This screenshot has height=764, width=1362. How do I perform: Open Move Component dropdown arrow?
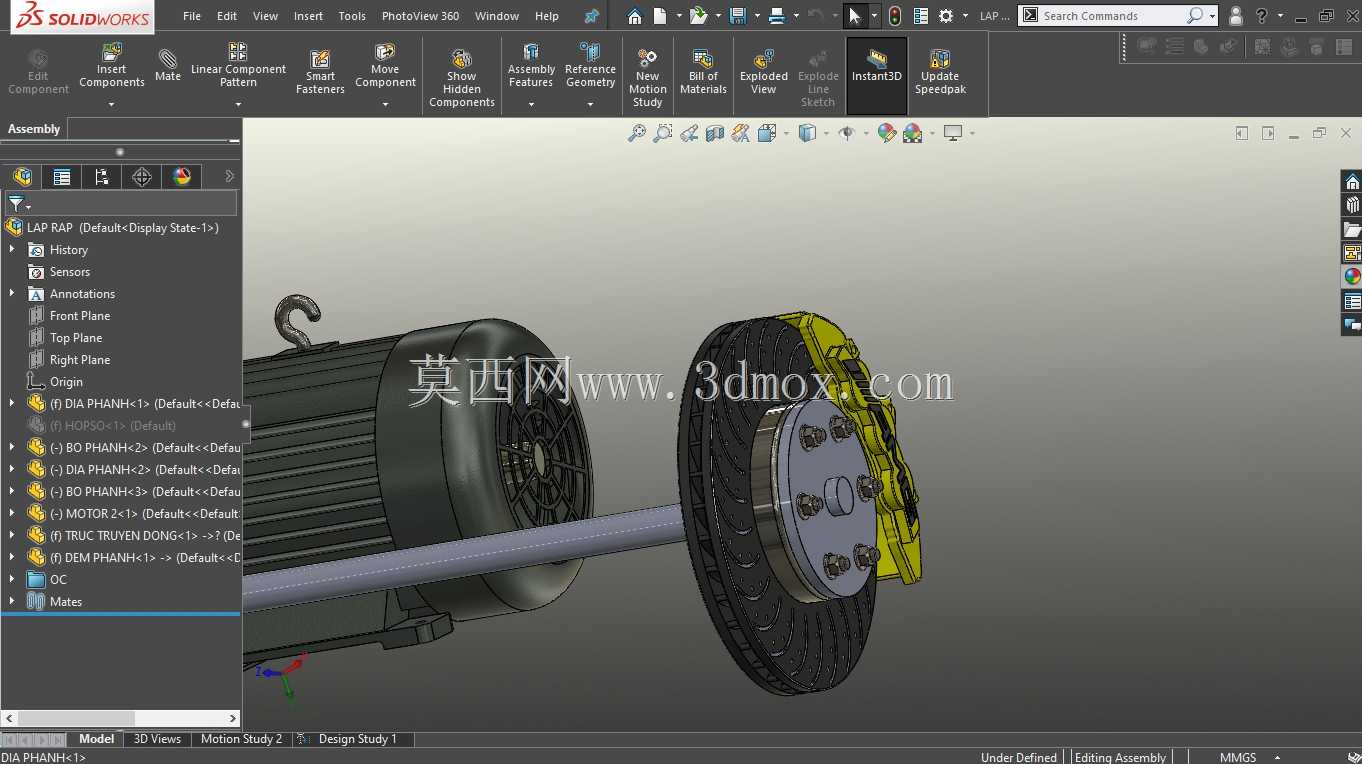pyautogui.click(x=385, y=104)
